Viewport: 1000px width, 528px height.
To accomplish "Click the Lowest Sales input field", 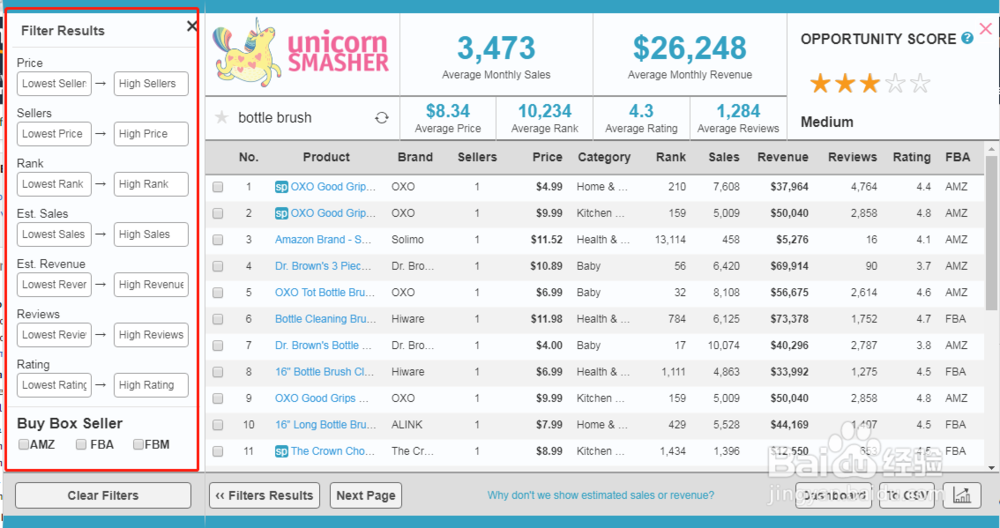I will [x=54, y=235].
